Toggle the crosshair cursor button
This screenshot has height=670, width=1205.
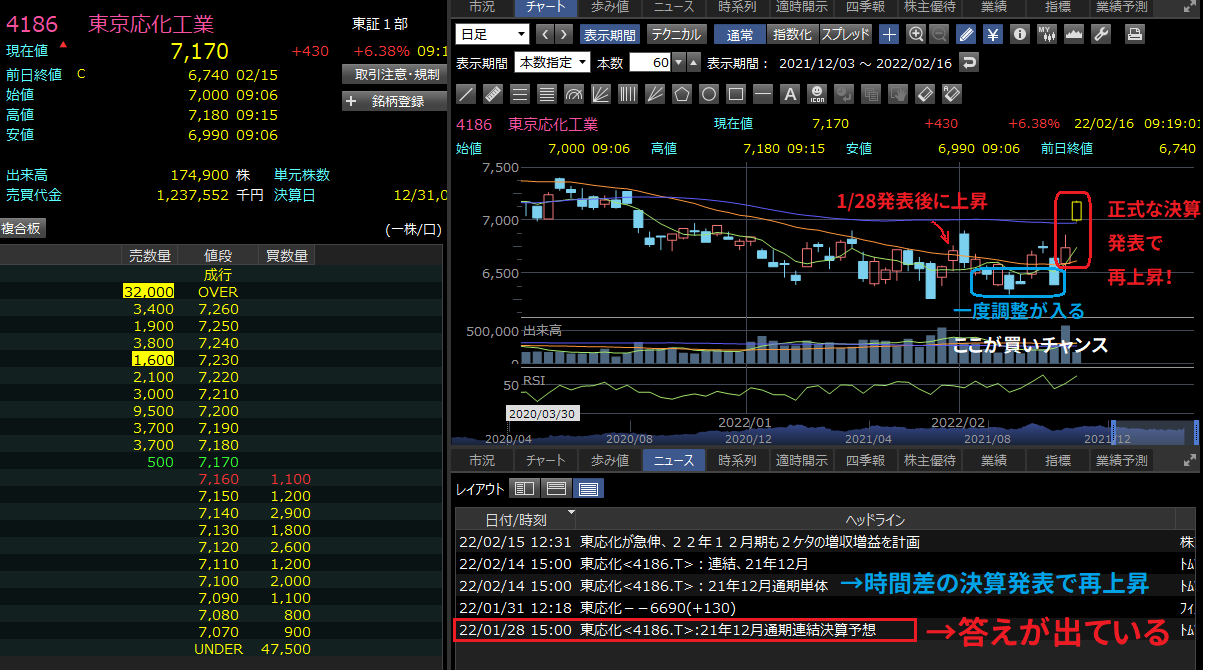pyautogui.click(x=889, y=34)
